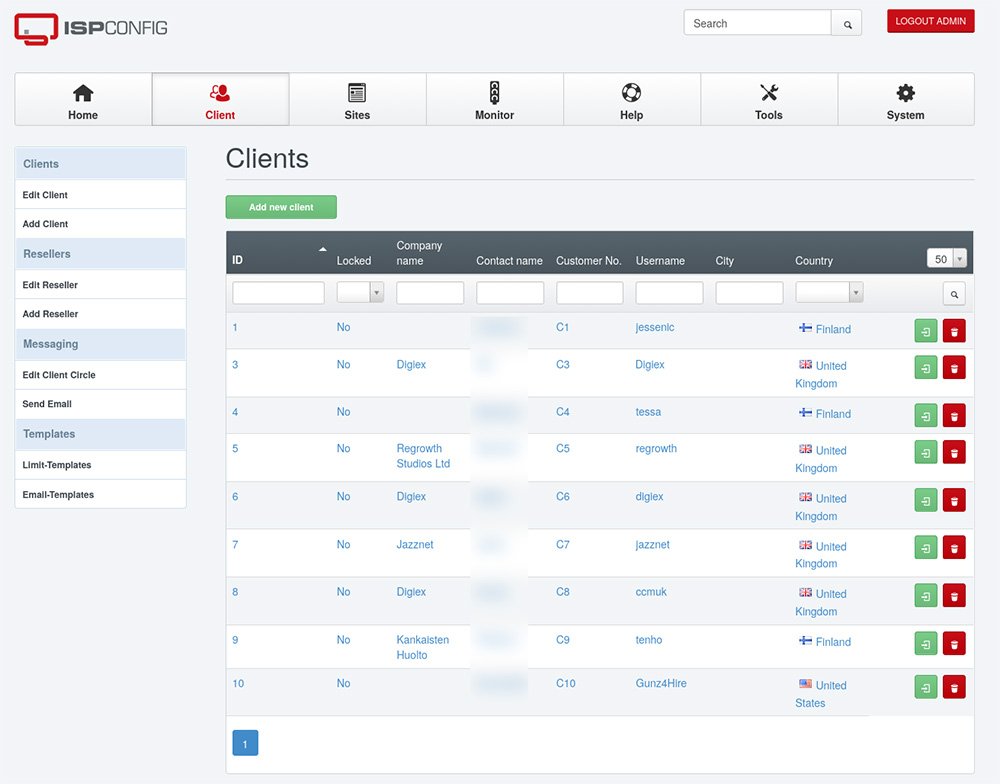Delete client ccmuk

click(x=954, y=596)
